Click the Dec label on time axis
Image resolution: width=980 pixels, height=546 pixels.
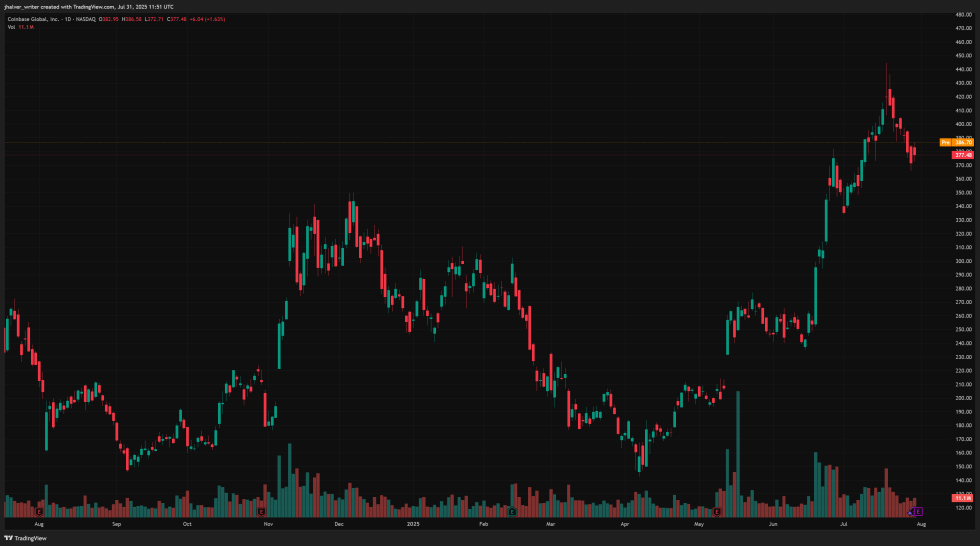(338, 522)
